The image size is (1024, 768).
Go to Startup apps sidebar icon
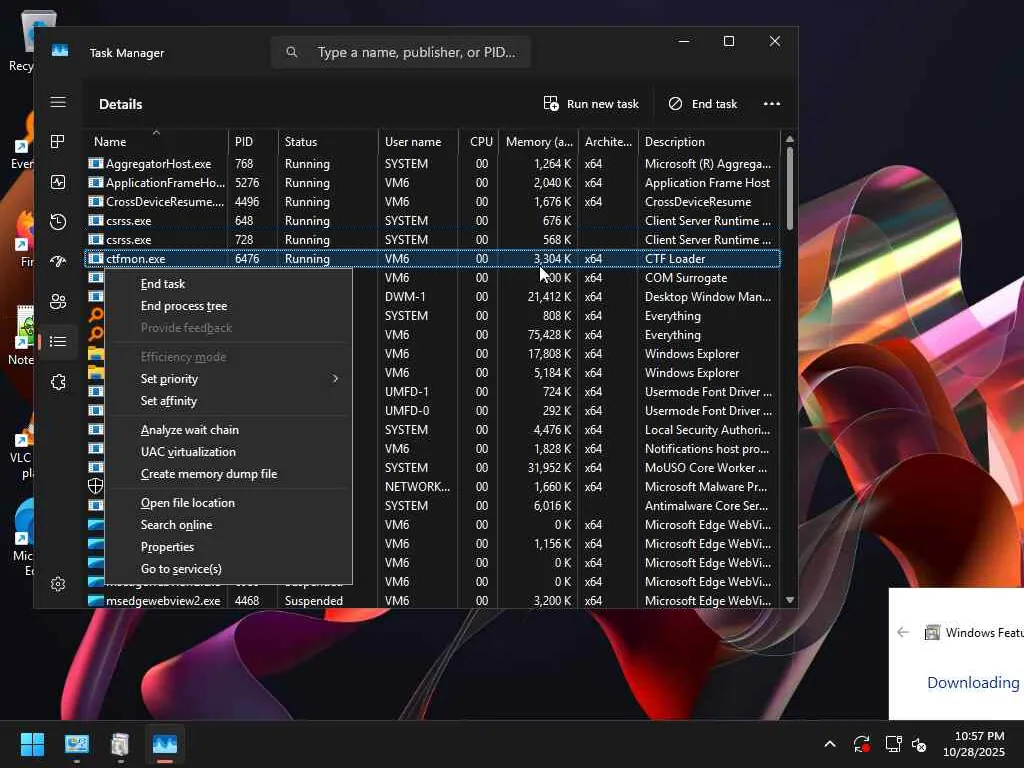[58, 262]
